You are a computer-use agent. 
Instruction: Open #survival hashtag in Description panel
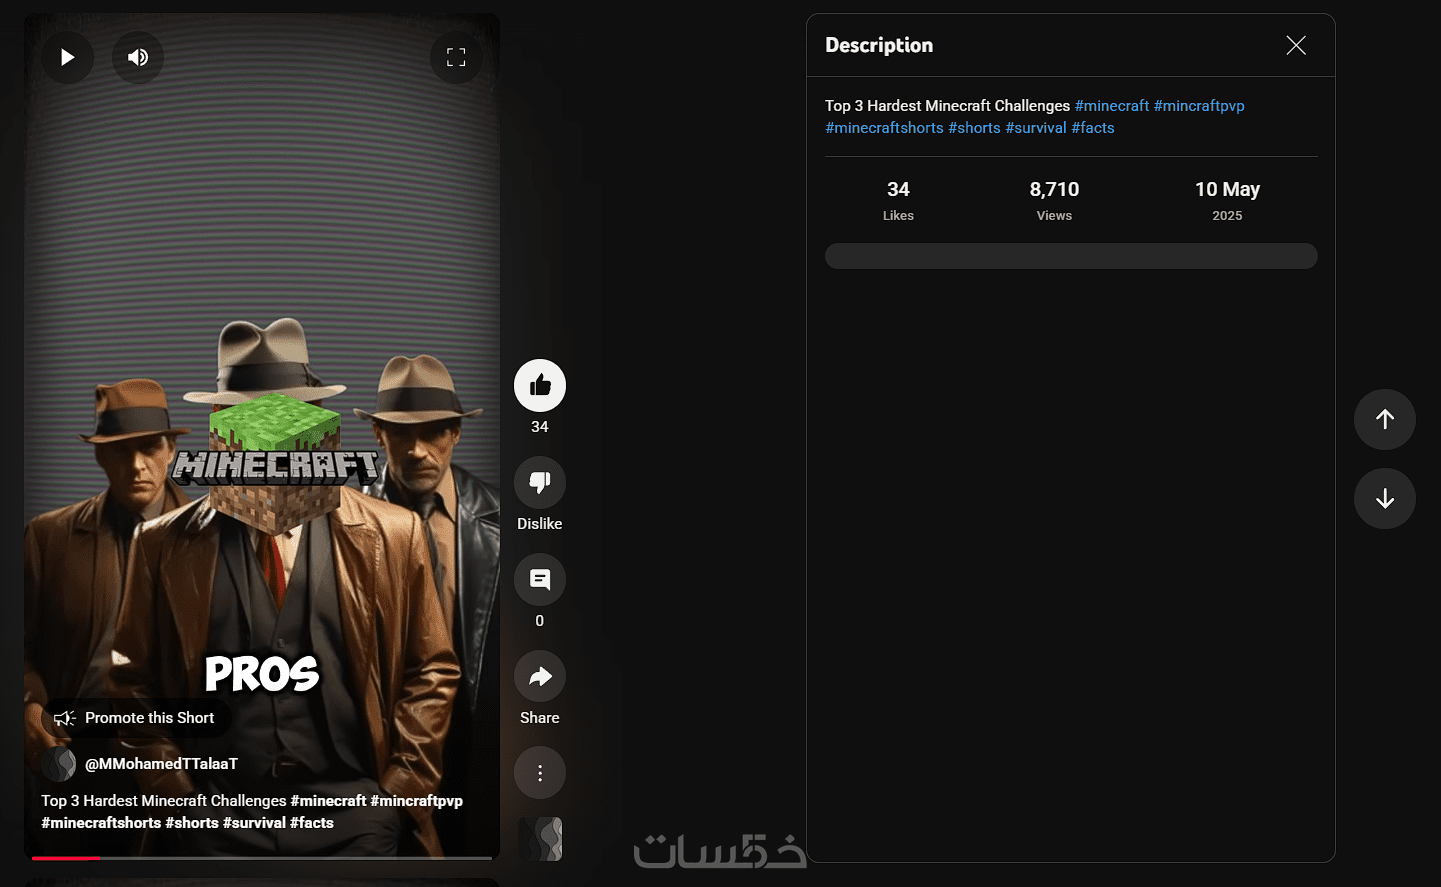1036,128
